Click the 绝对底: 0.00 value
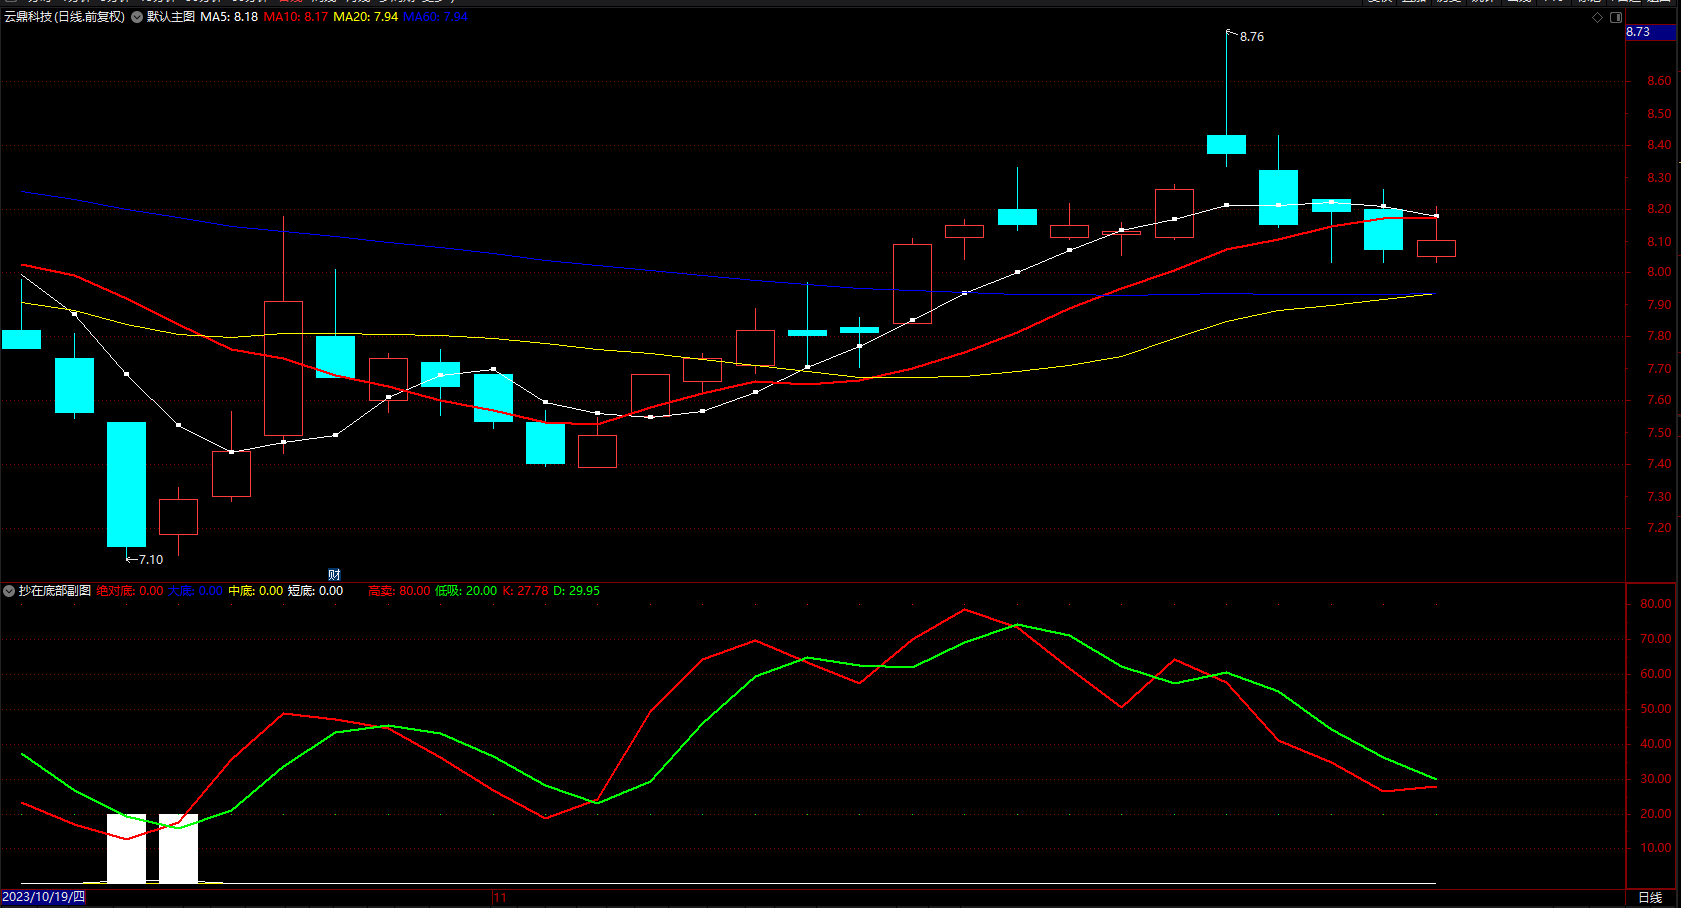Screen dimensions: 1681x908 (130, 591)
